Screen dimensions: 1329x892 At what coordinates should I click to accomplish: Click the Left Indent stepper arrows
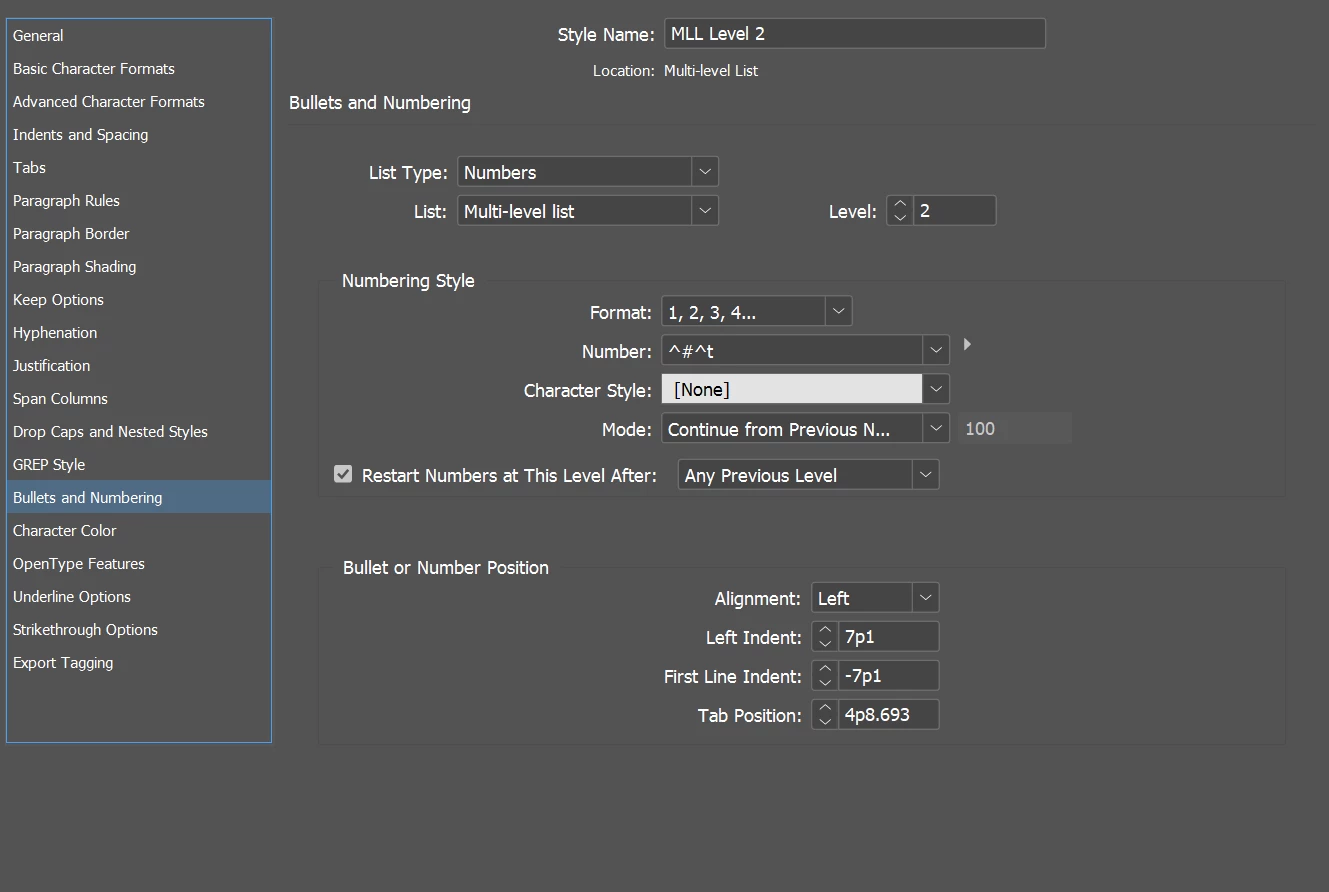[824, 637]
